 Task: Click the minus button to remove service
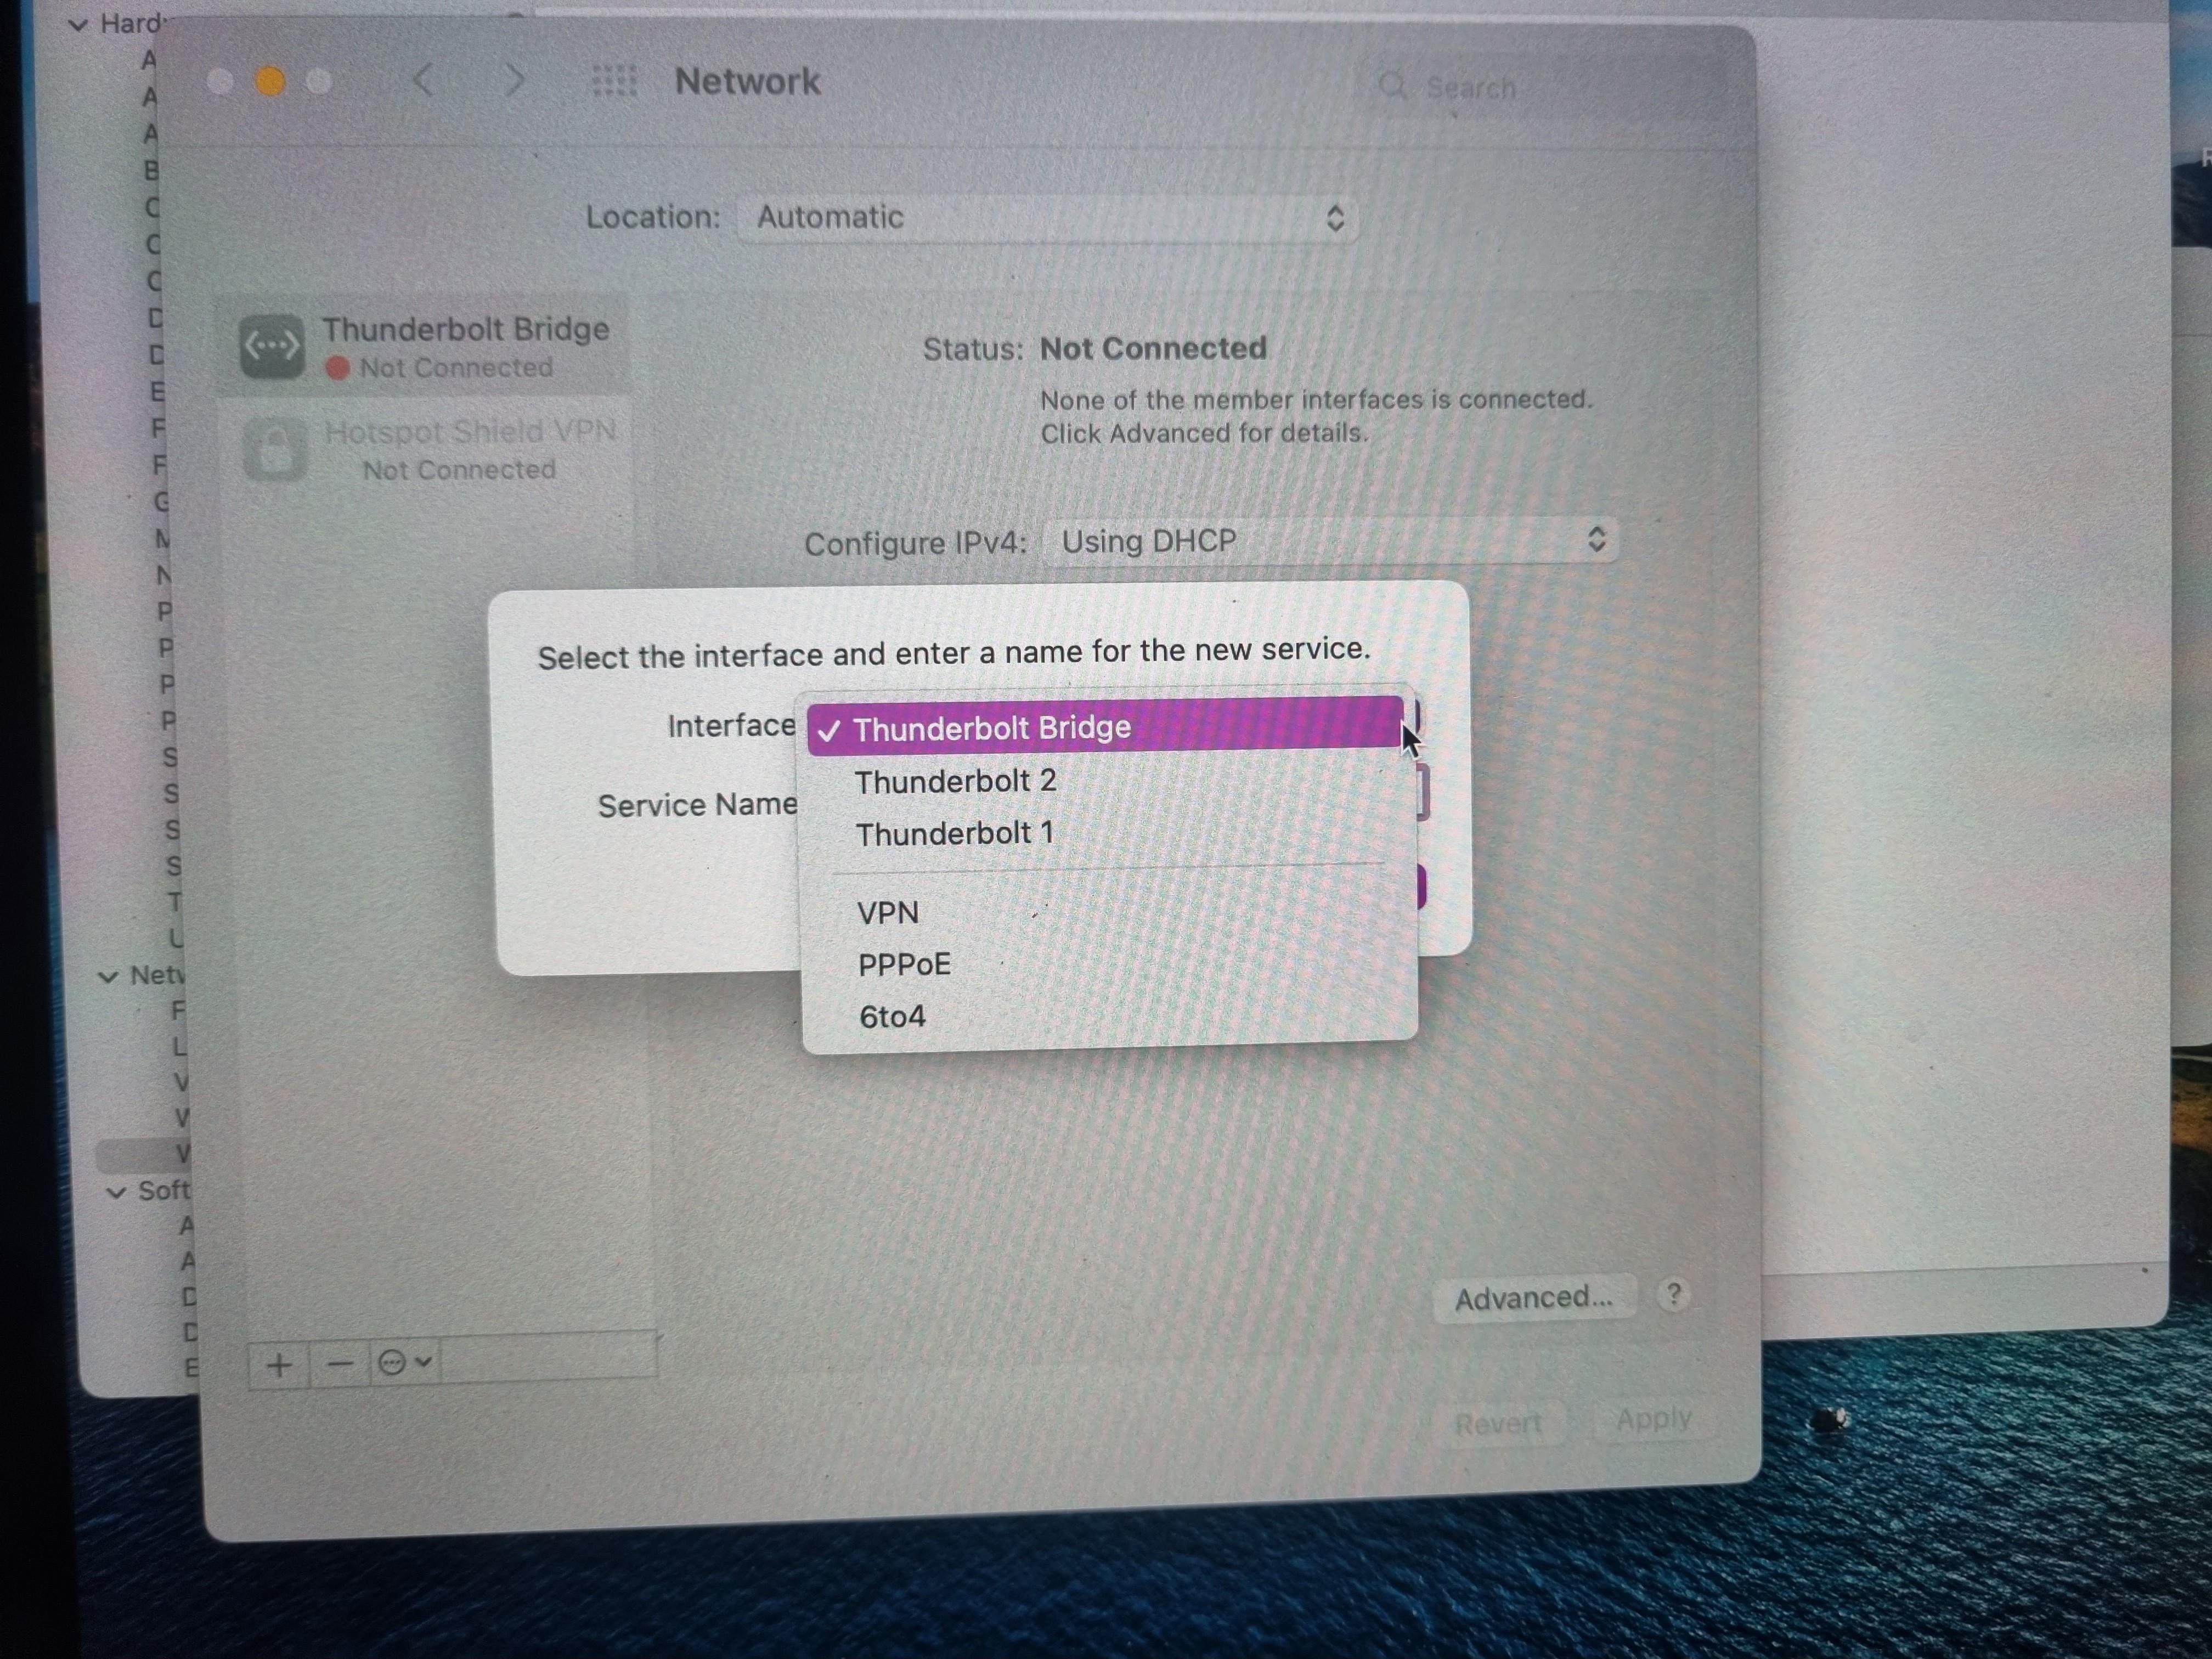coord(340,1364)
